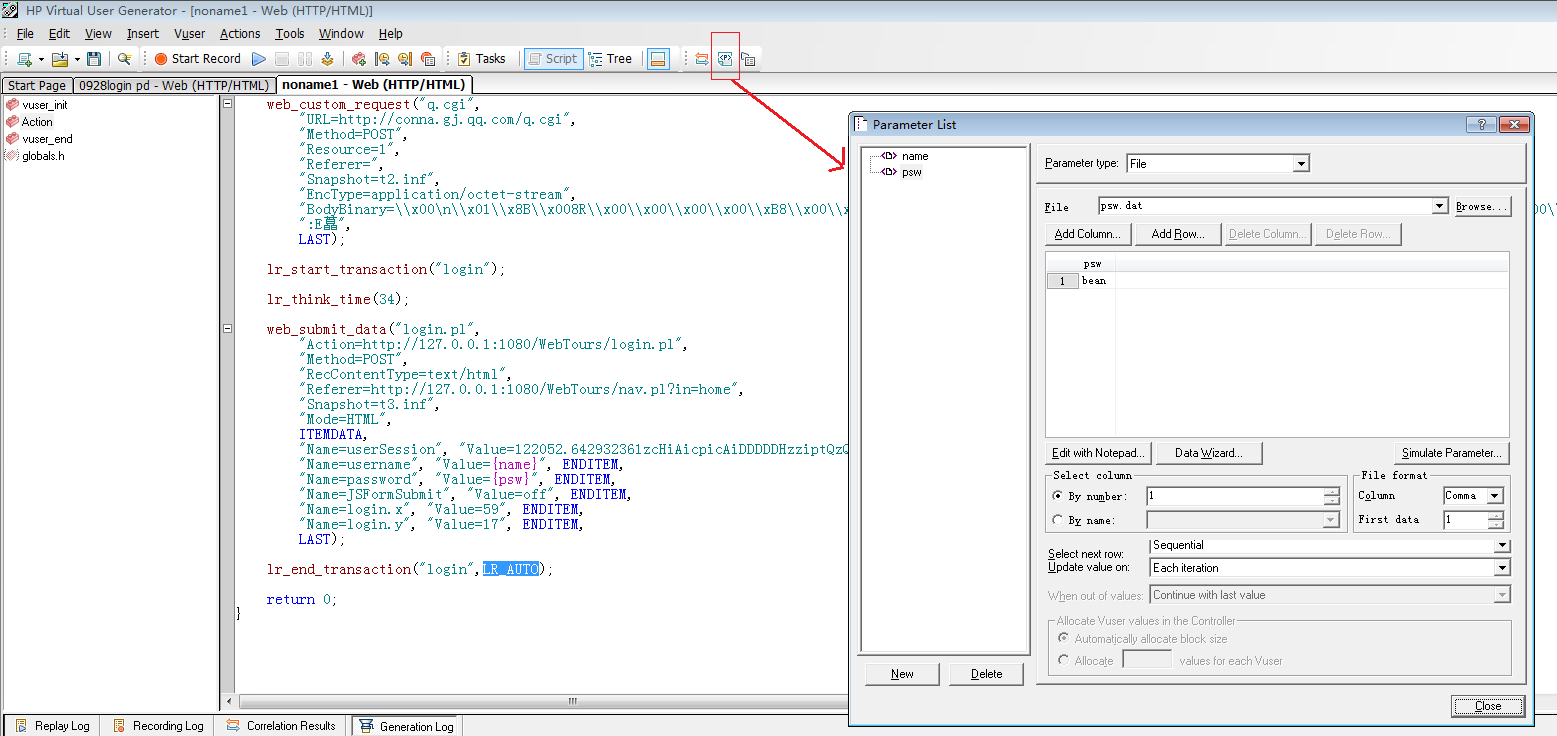Click the New Script toolbar icon
Viewport: 1557px width, 736px height.
tap(23, 59)
